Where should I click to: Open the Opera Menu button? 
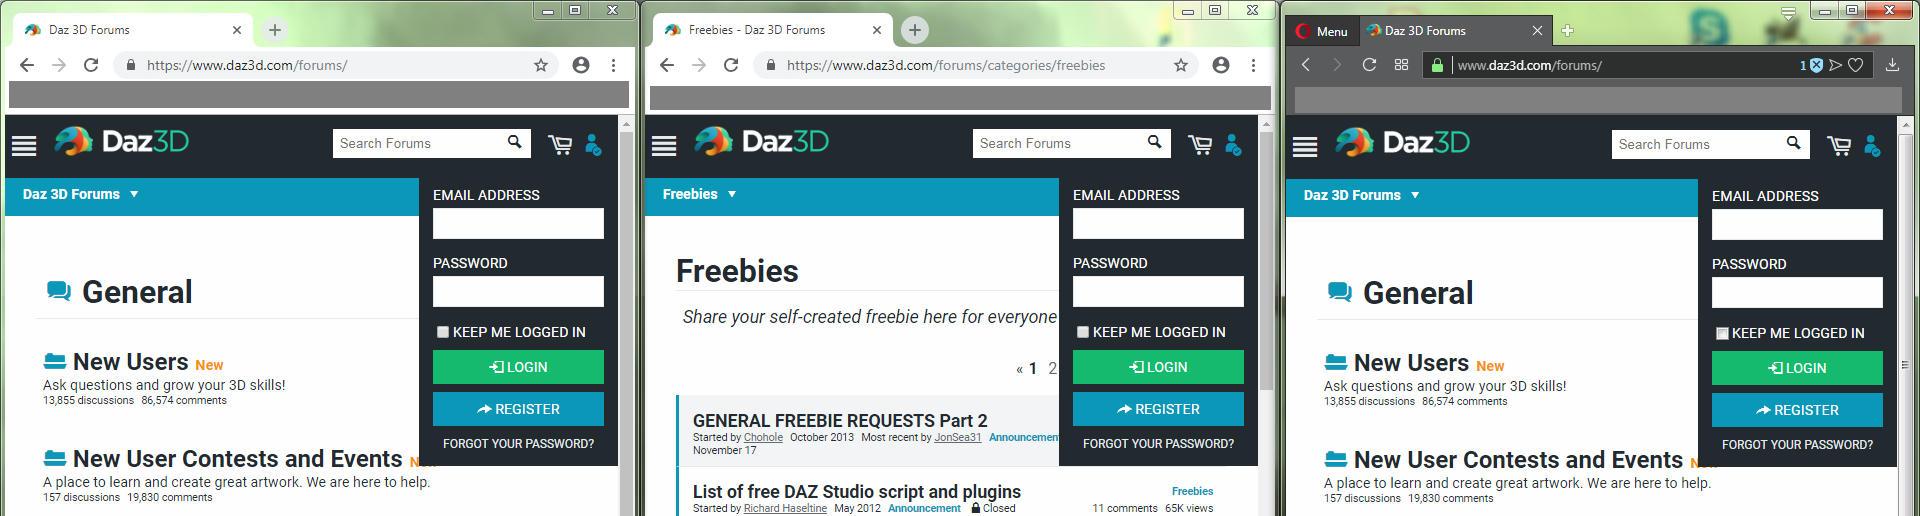(x=1321, y=31)
